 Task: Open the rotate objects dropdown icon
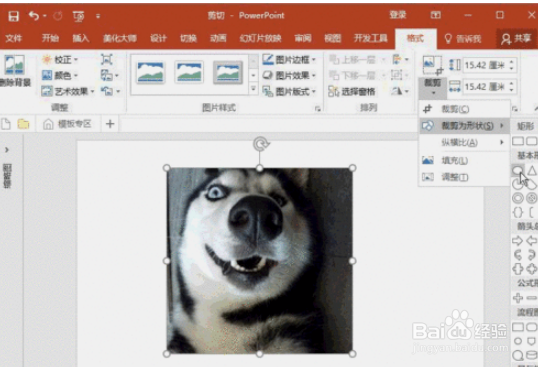[400, 91]
